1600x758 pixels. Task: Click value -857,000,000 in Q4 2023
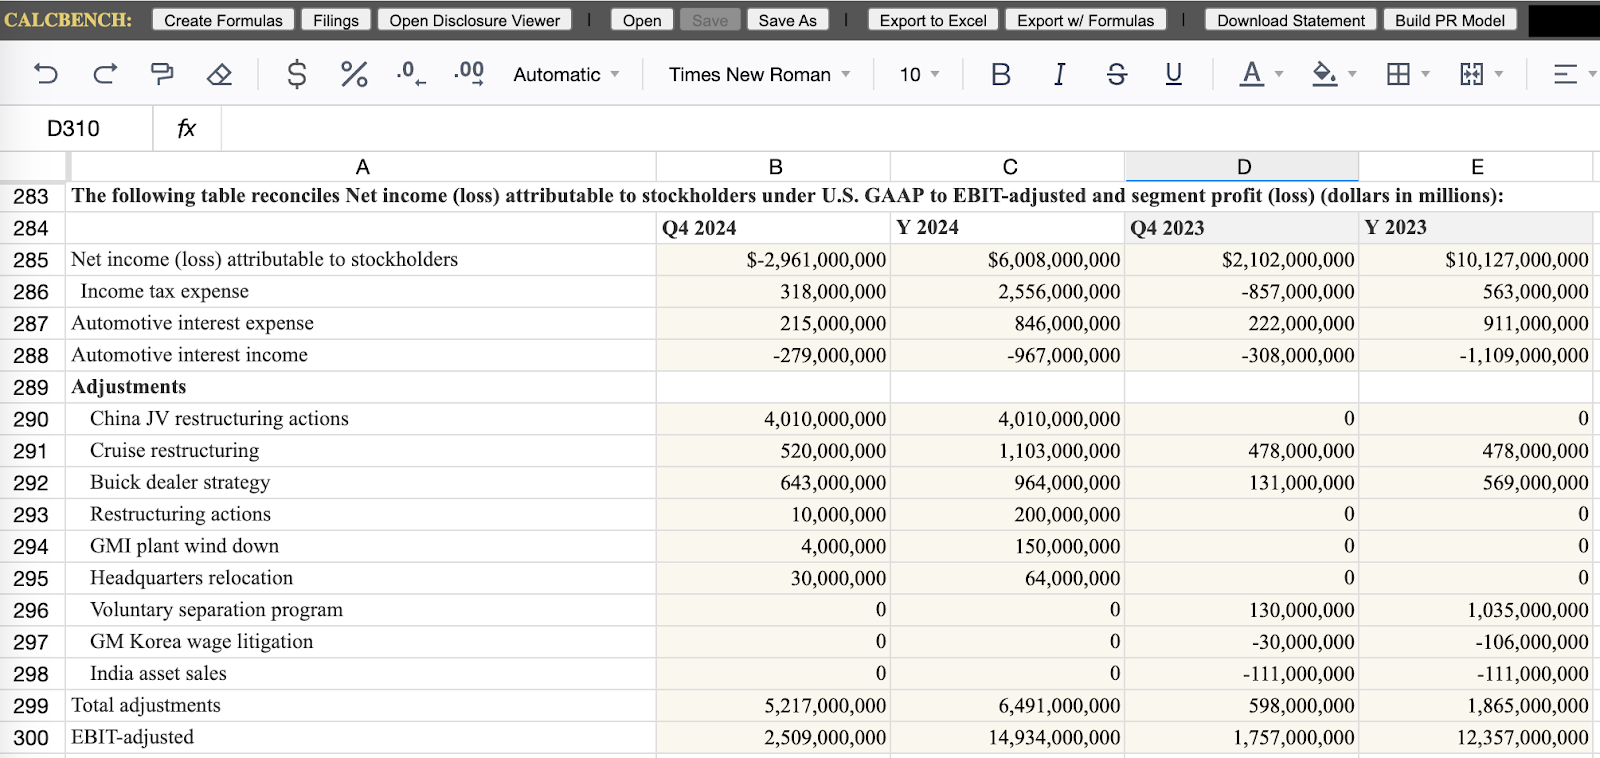pyautogui.click(x=1241, y=292)
